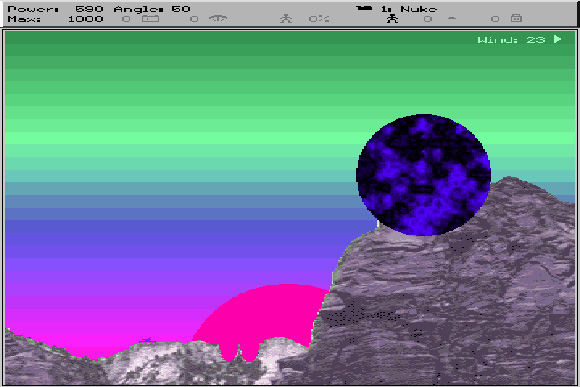The image size is (580, 387).
Task: Click the blue tank on the ground
Action: 147,340
